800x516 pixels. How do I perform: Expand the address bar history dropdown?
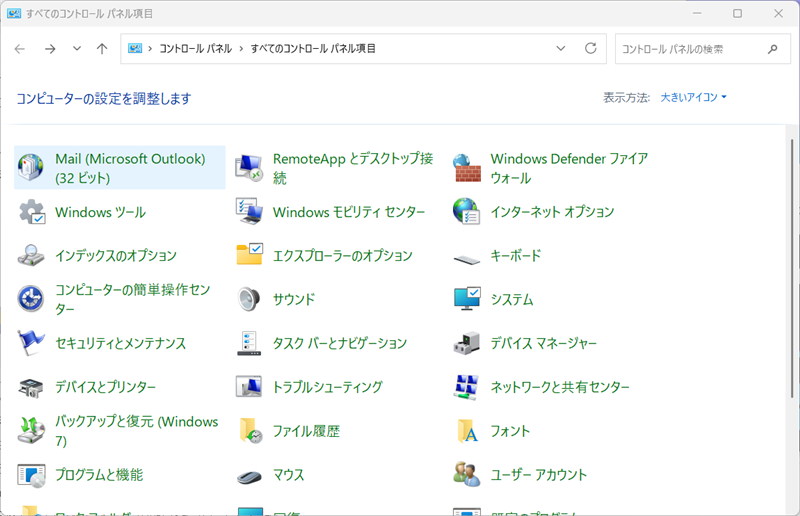pos(561,48)
